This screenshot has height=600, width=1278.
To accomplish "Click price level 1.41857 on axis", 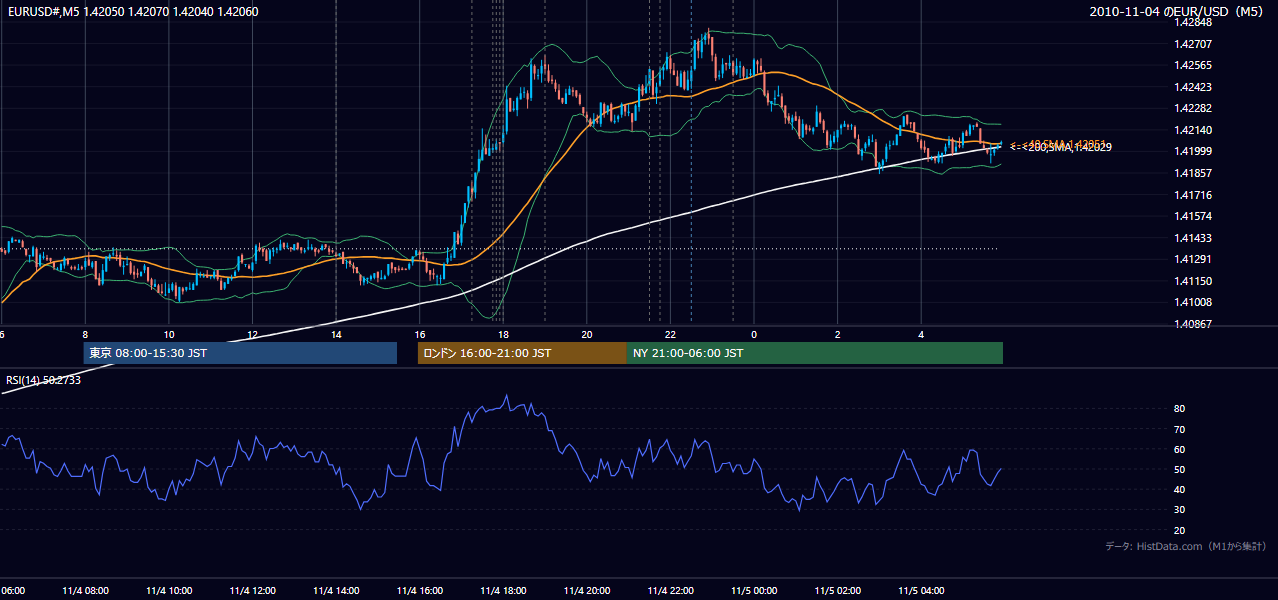I will point(1193,173).
